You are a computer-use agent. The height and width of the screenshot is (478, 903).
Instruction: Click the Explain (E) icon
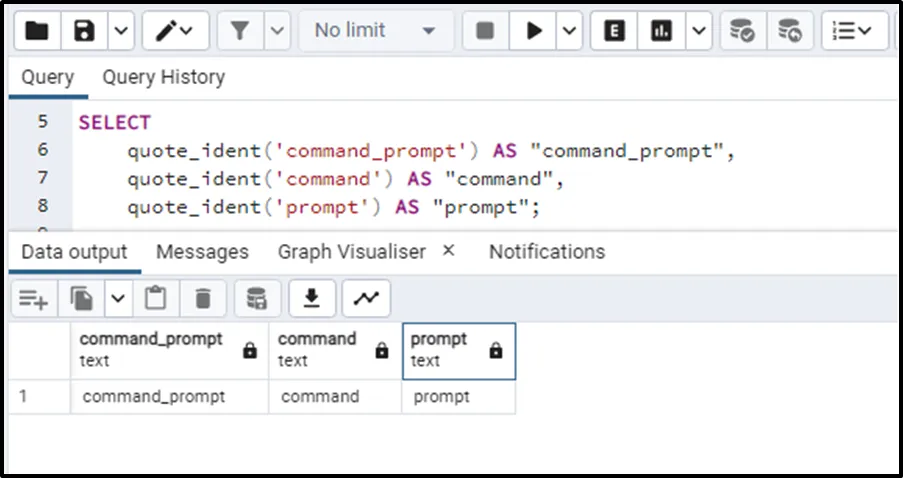(x=615, y=31)
